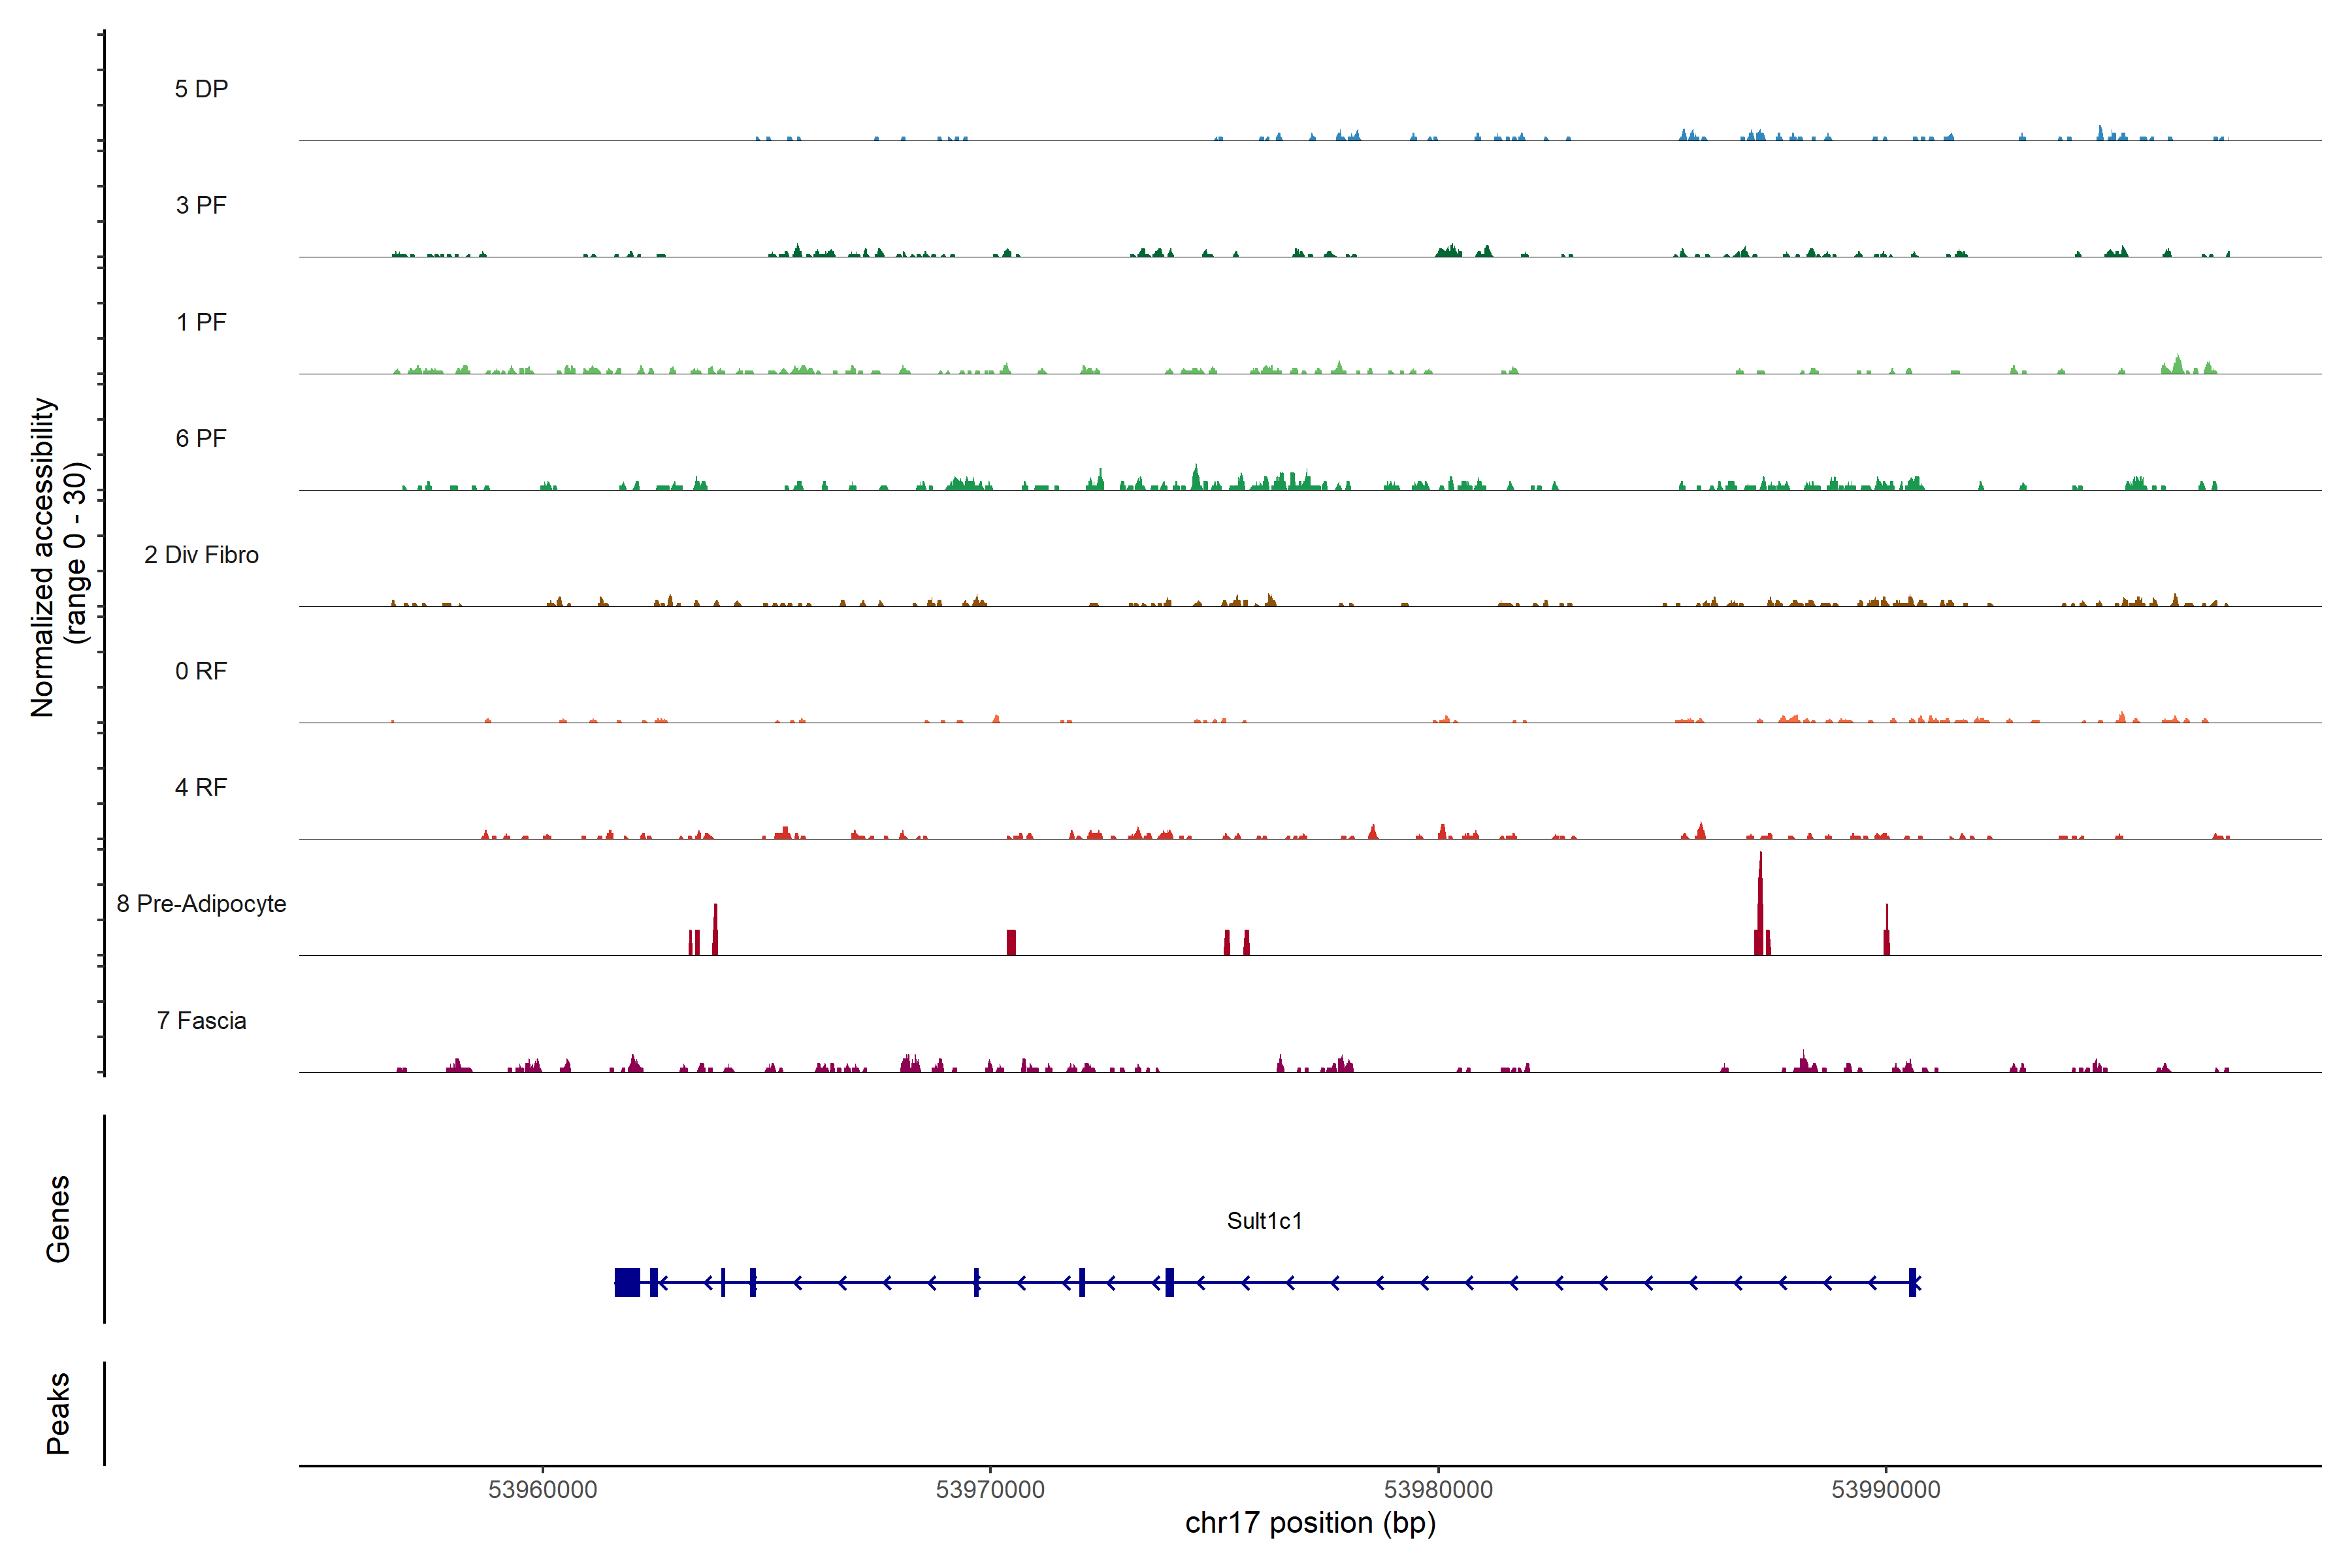Click the Peaks panel label
Screen dimensions: 2352x1568
pos(58,1413)
